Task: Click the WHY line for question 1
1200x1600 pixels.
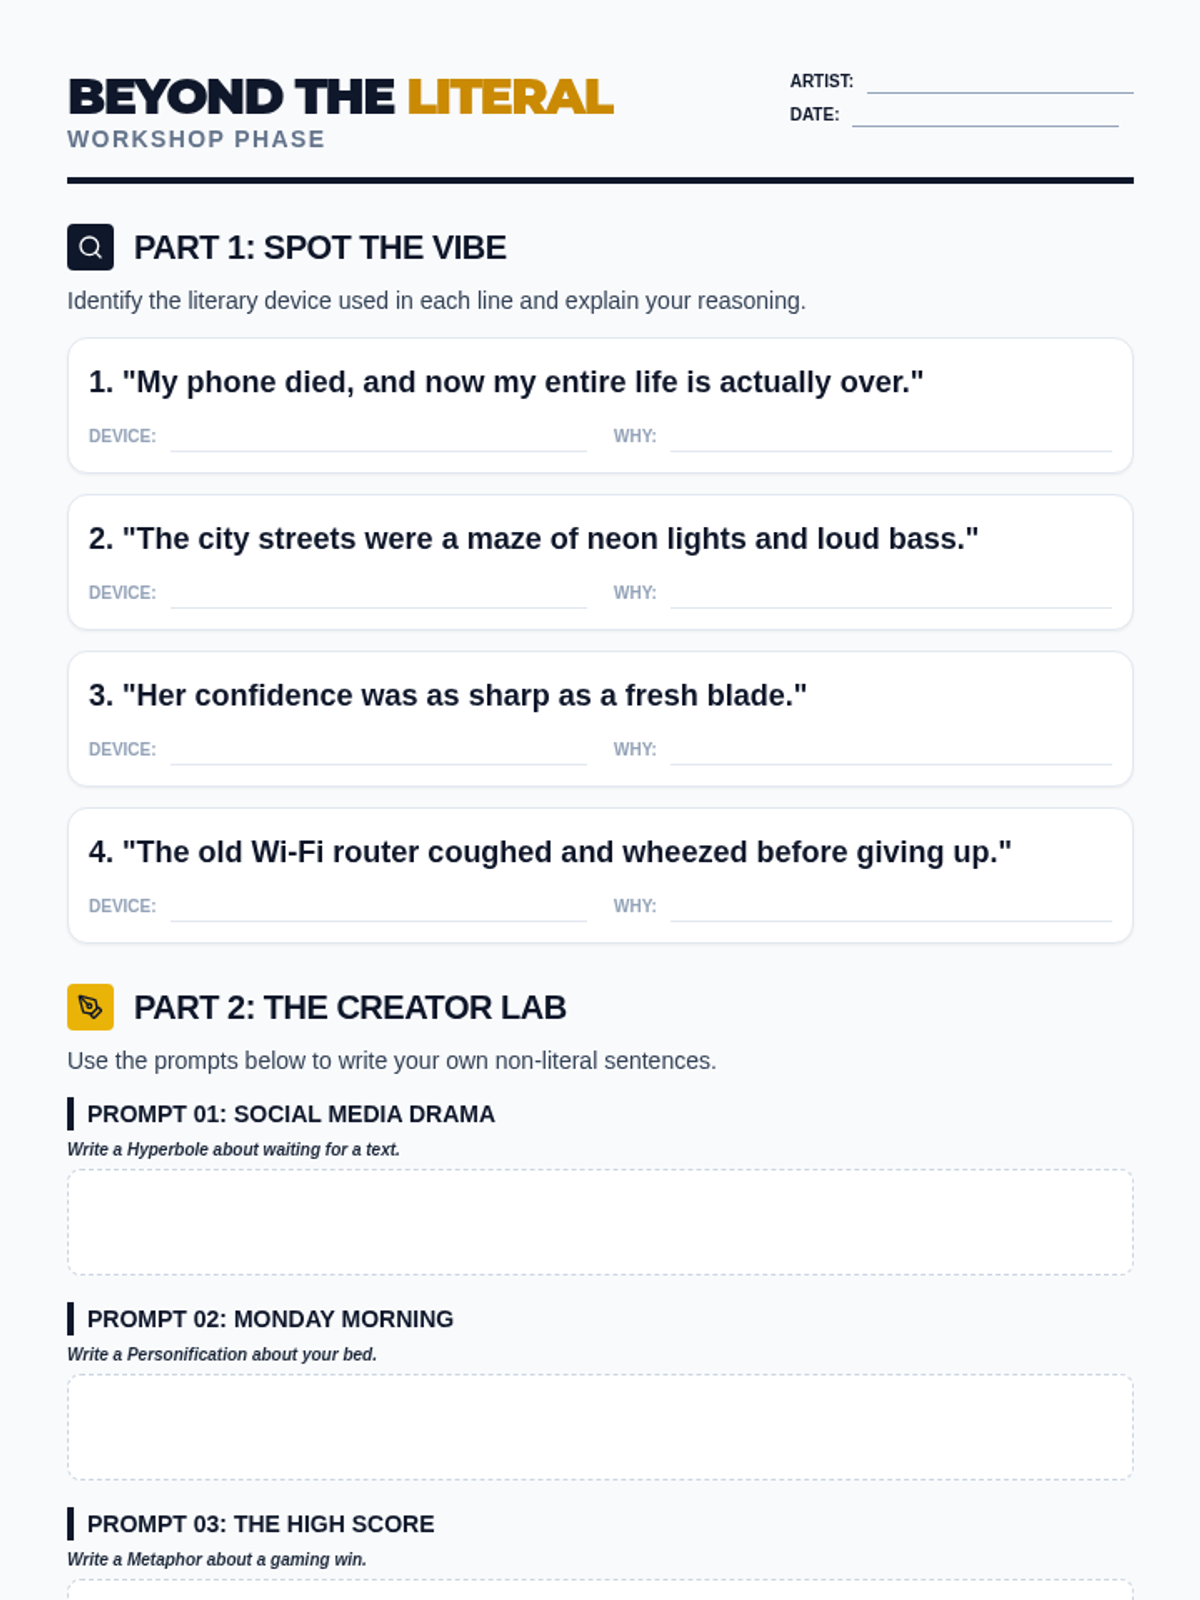Action: click(x=890, y=438)
